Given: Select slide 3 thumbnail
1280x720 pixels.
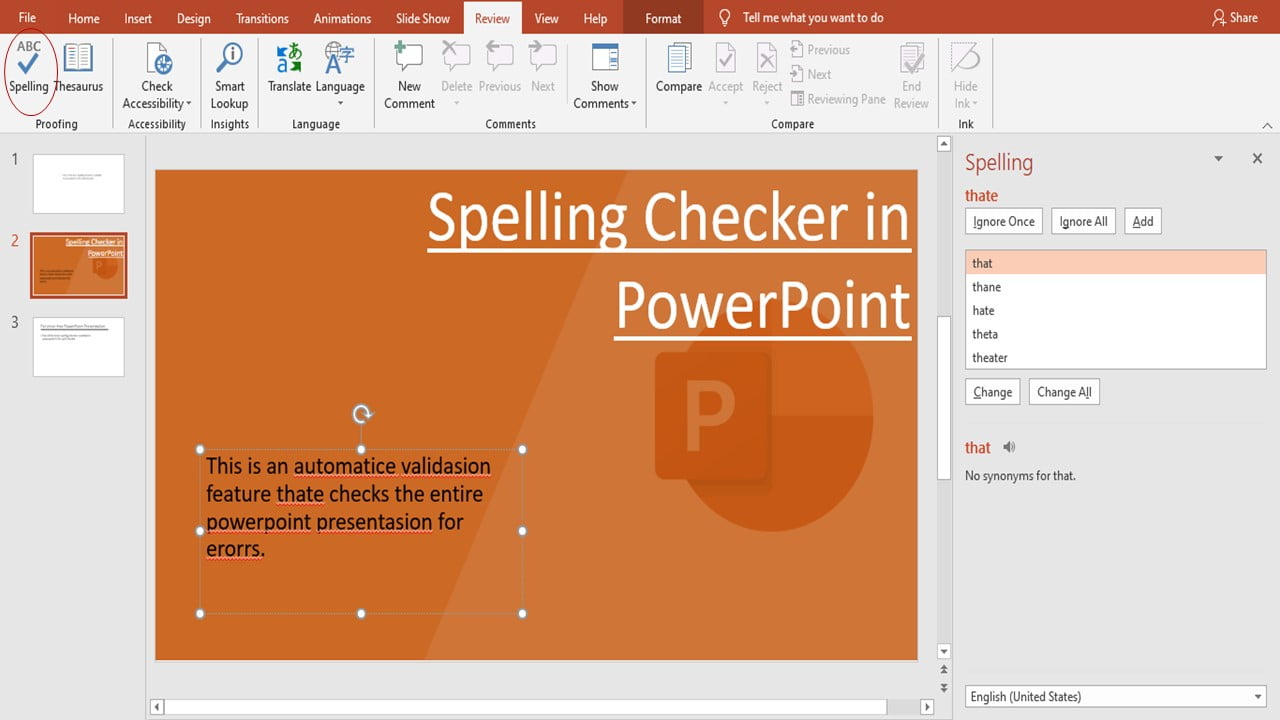Looking at the screenshot, I should (78, 347).
